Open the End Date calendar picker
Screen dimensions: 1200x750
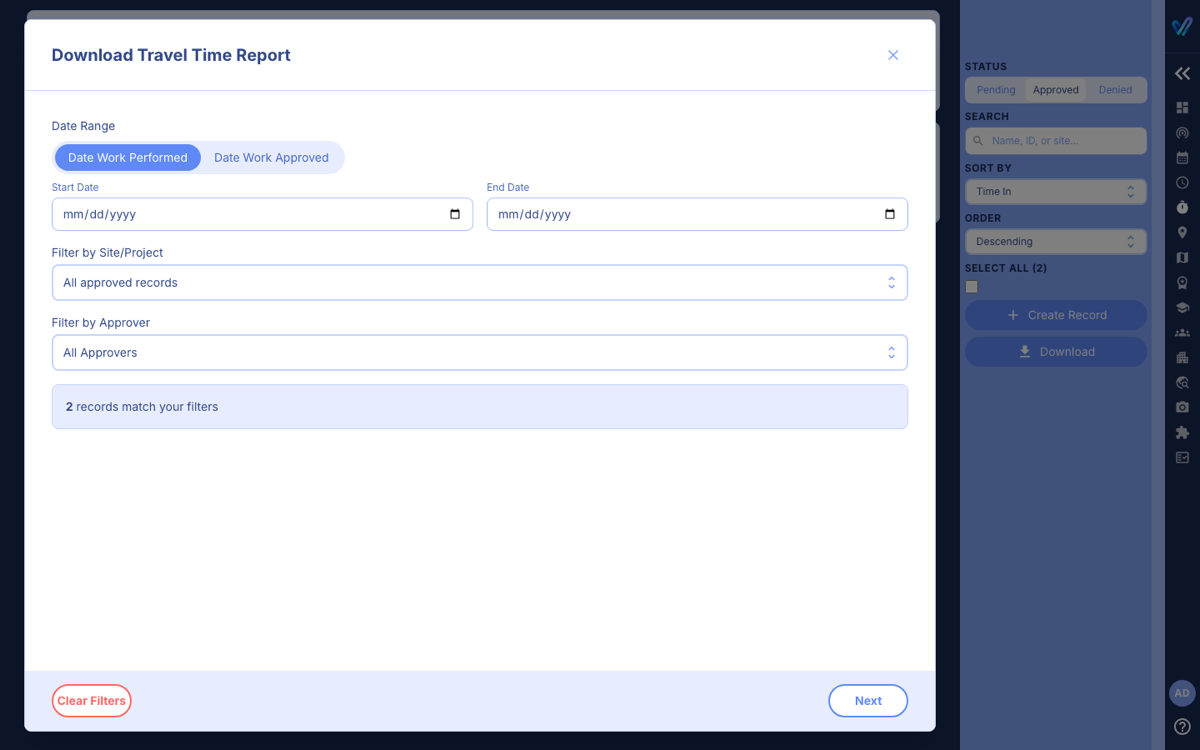890,214
